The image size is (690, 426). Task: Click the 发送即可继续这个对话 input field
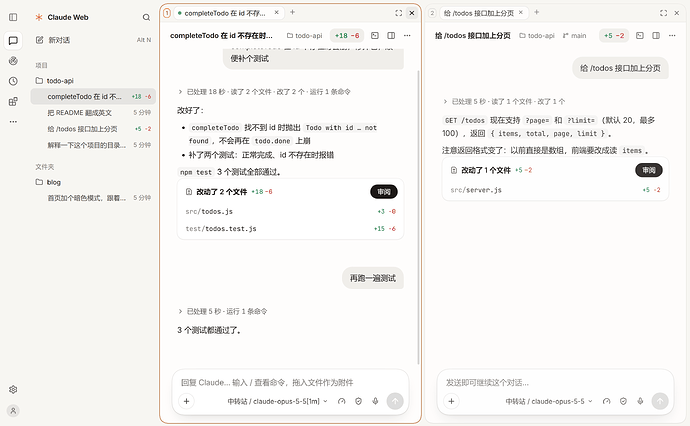click(555, 382)
